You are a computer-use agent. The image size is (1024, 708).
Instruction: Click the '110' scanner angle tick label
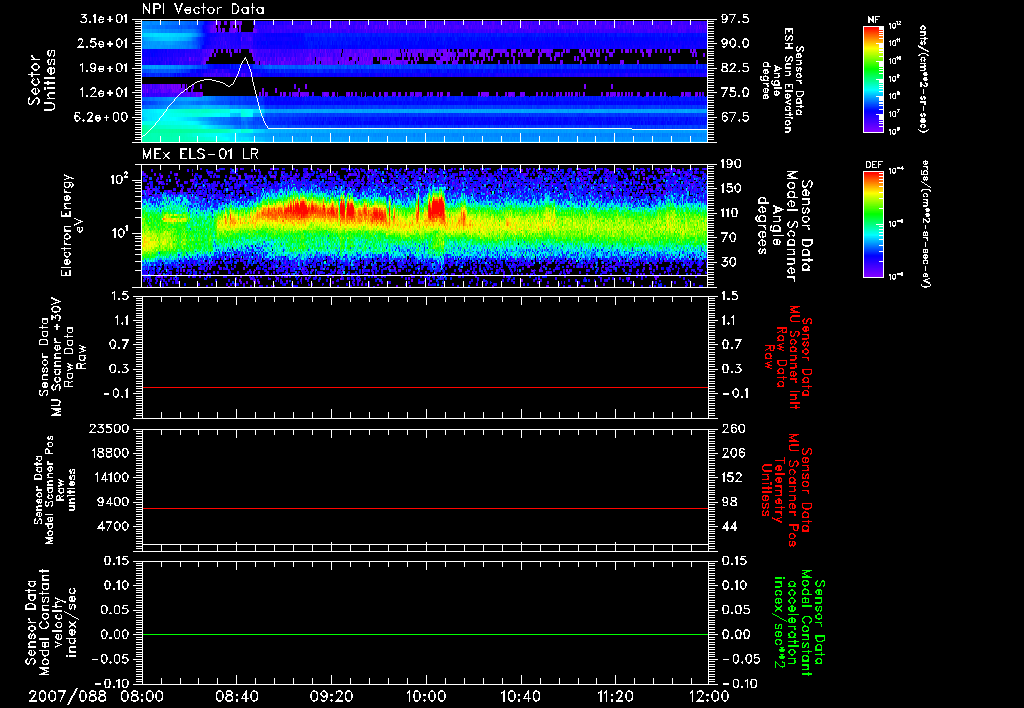[731, 213]
